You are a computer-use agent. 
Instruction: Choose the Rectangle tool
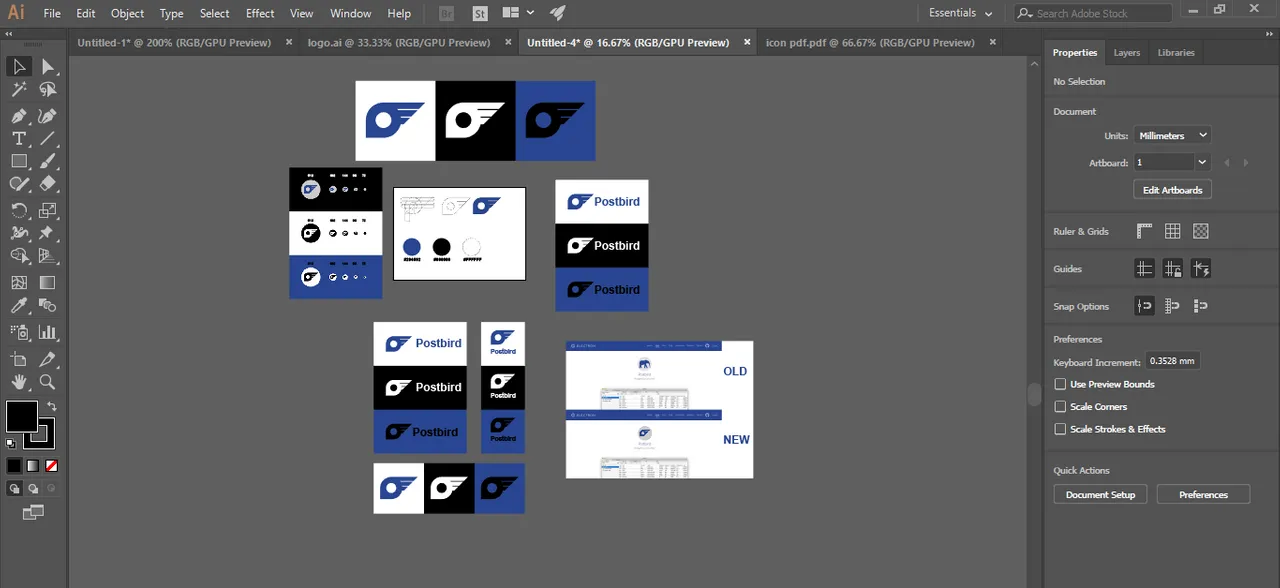(19, 161)
